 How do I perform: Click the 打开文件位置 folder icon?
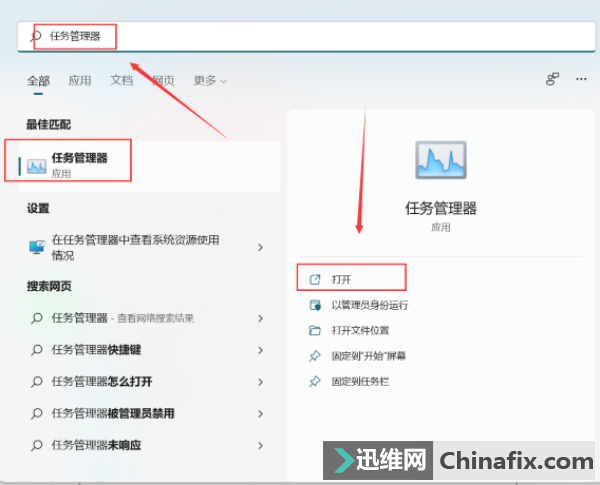315,330
